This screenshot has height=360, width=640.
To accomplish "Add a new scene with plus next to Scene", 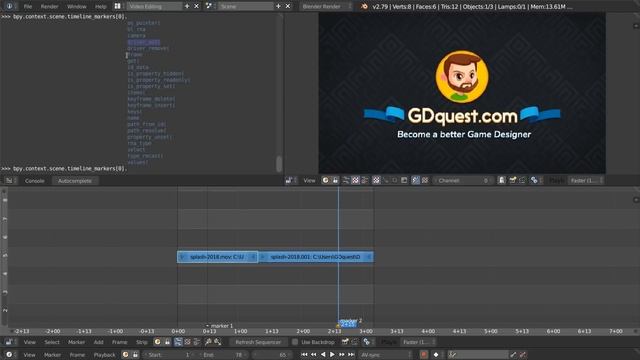I will point(278,6).
